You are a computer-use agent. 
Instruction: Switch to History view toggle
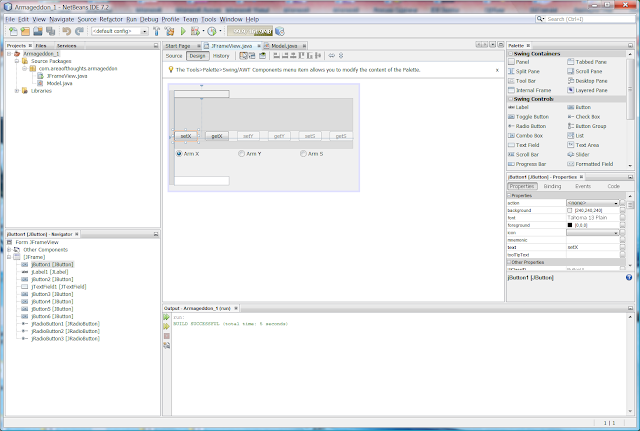[x=221, y=56]
